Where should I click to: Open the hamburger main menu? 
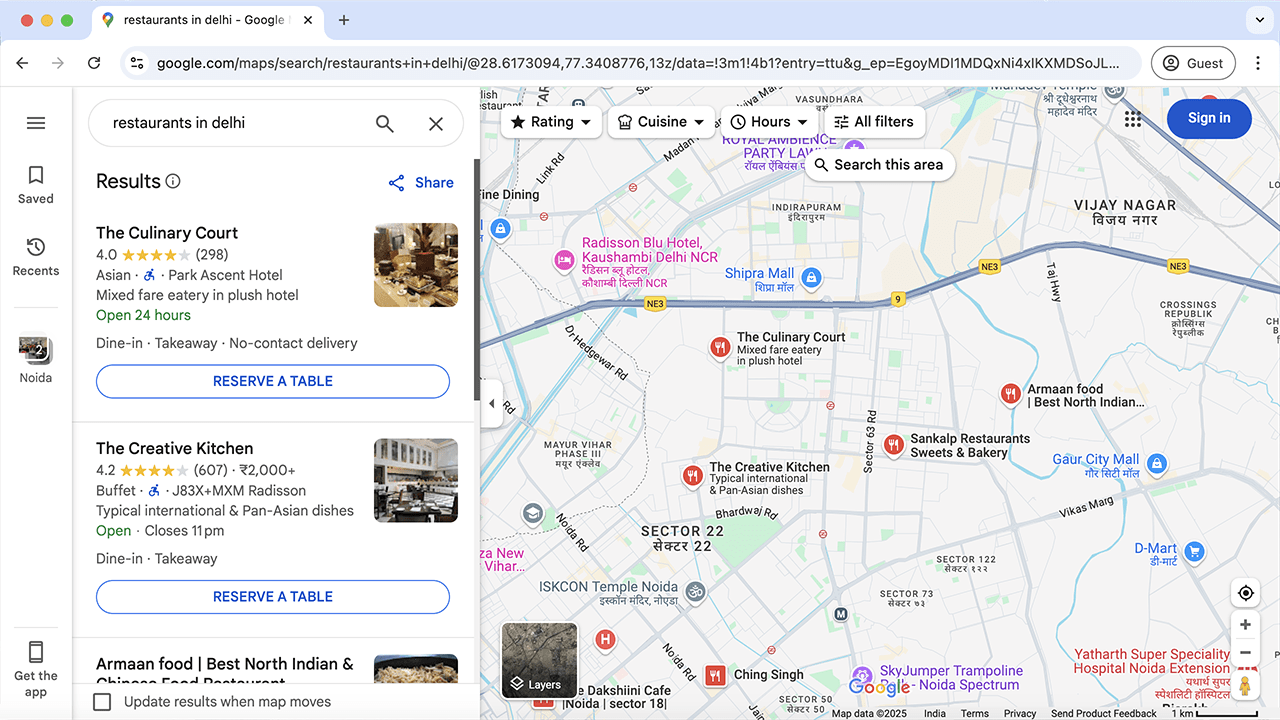point(36,123)
